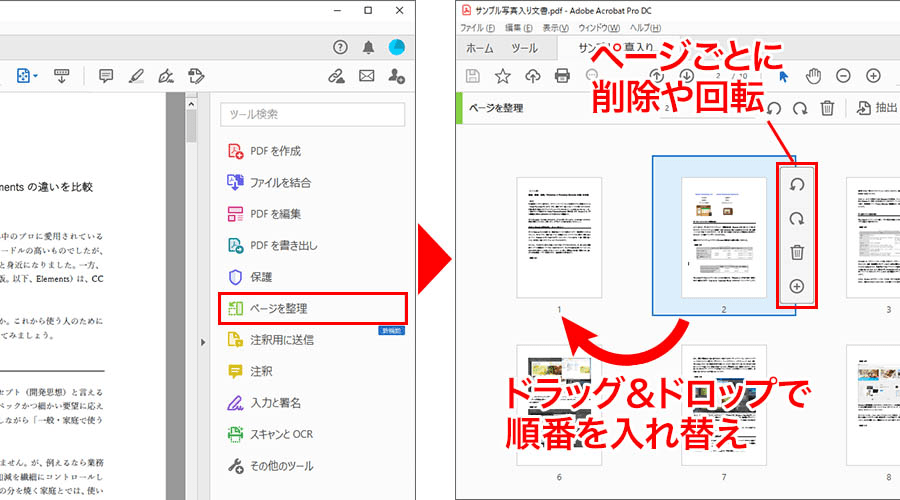Image resolution: width=900 pixels, height=500 pixels.
Task: Click the insert plus icon on page 2
Action: click(x=797, y=286)
